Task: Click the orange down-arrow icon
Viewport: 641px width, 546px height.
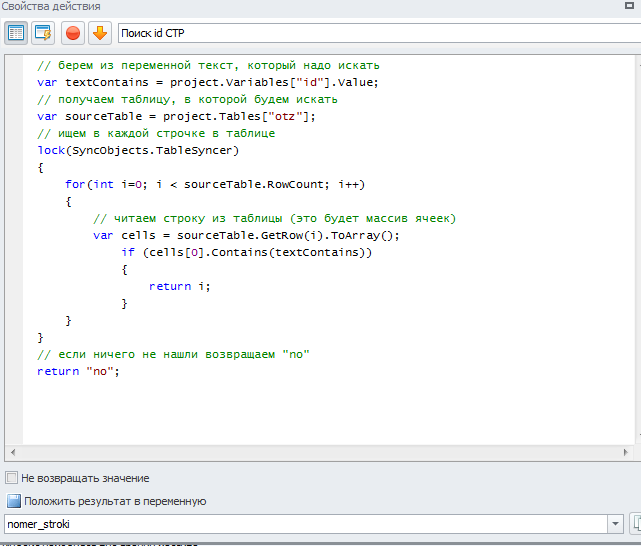Action: click(99, 33)
